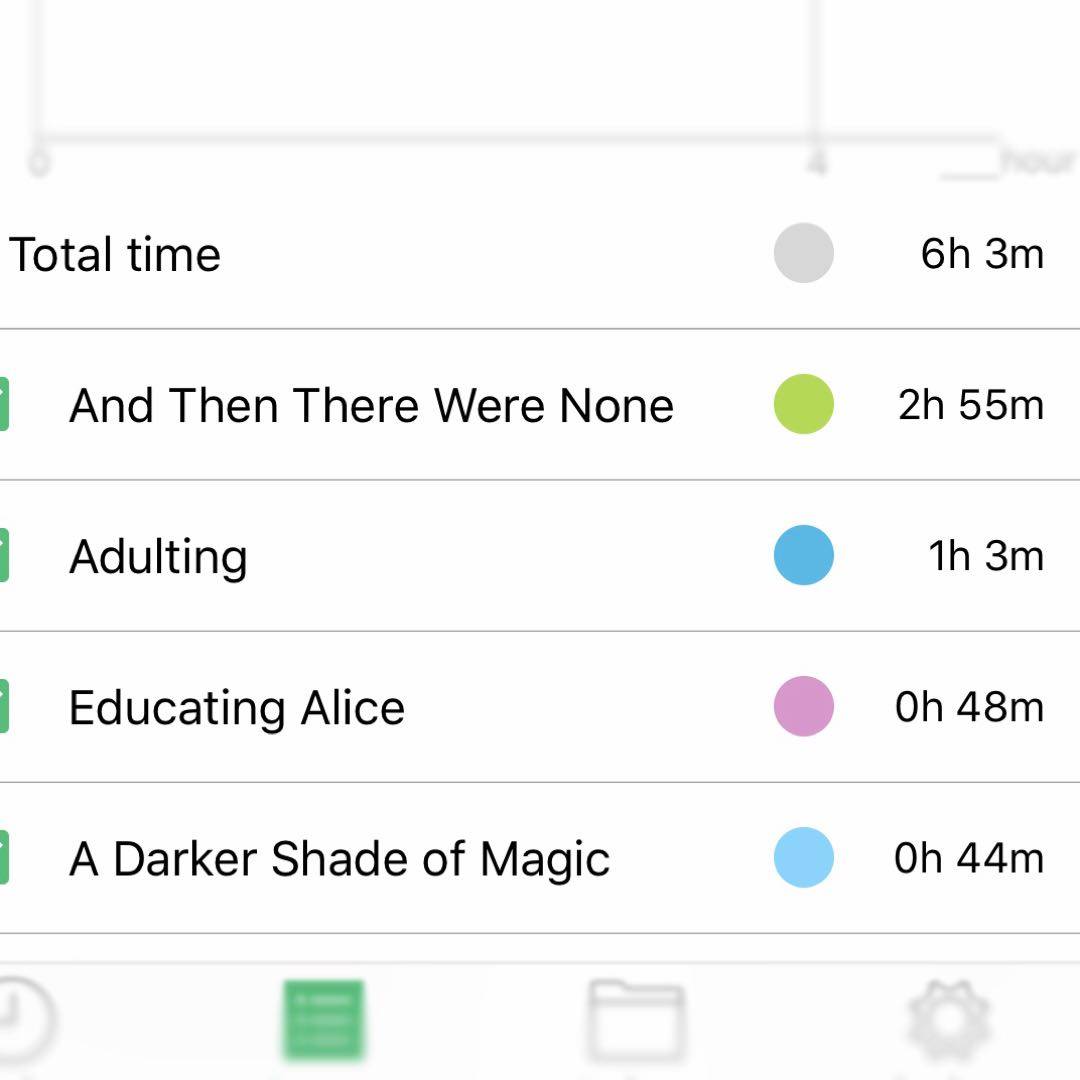Viewport: 1080px width, 1080px height.
Task: Select the green list tab icon
Action: click(323, 1020)
